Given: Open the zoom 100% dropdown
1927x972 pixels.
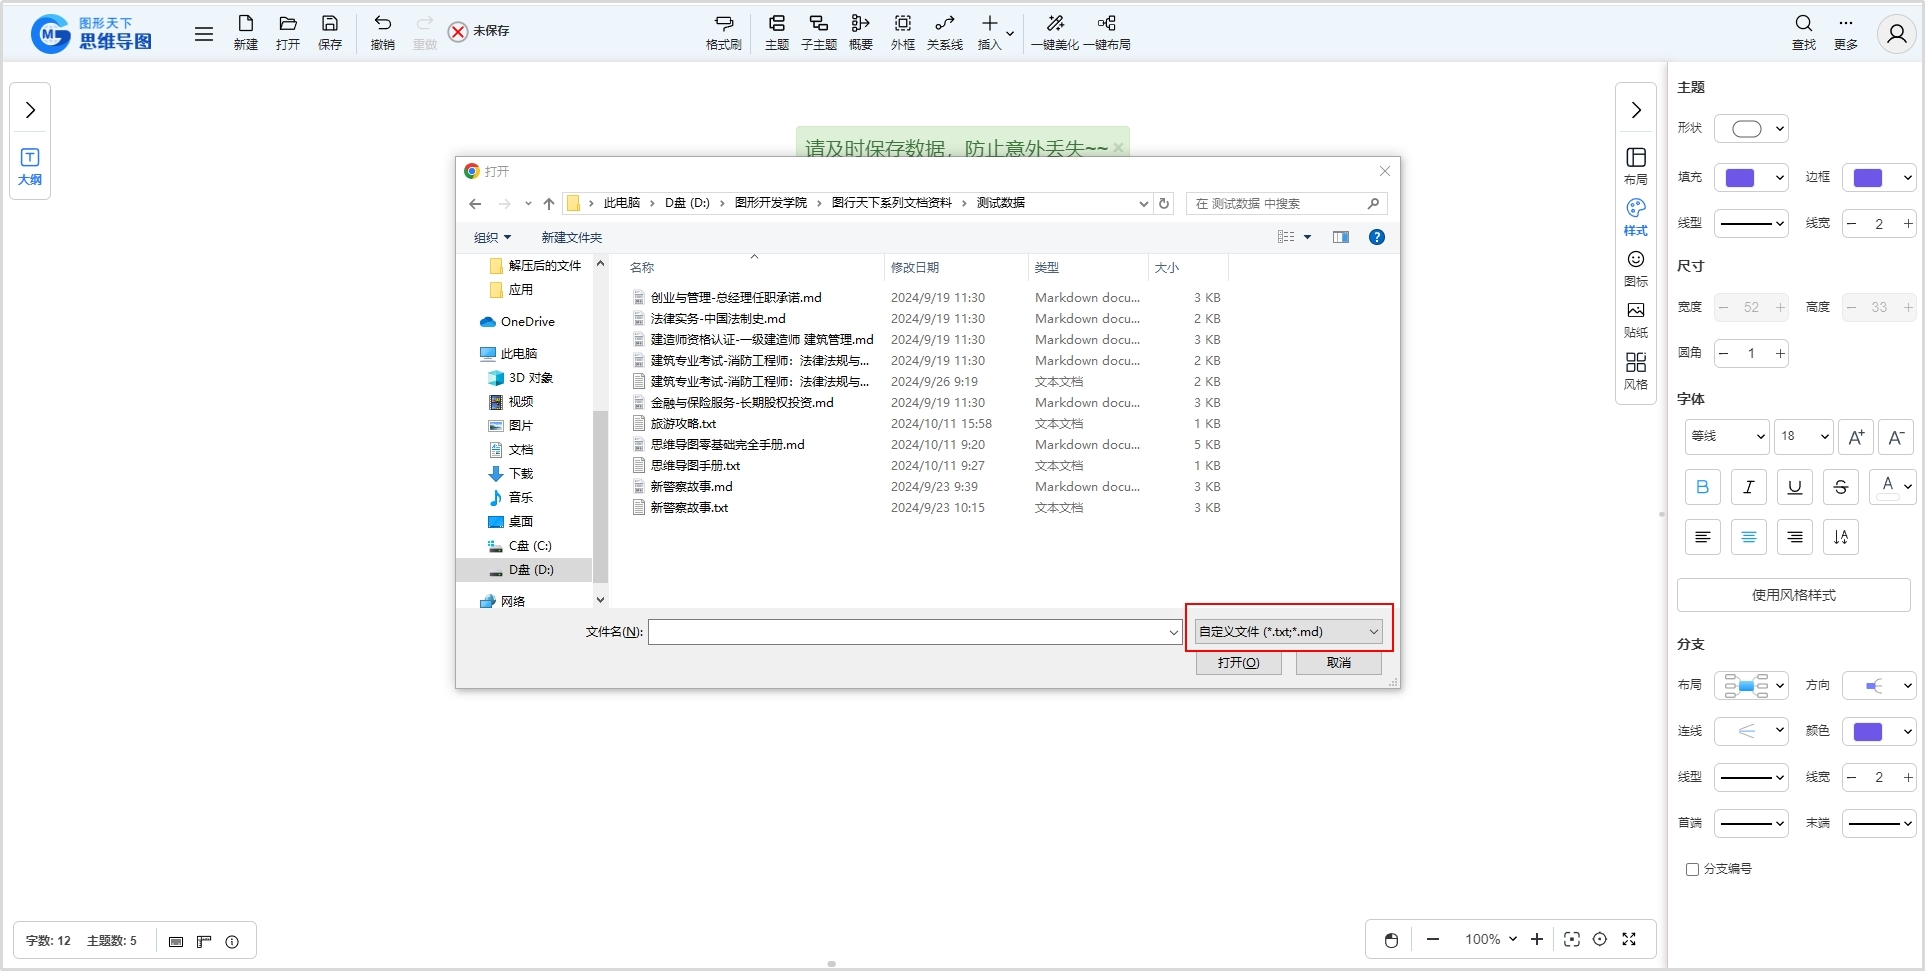Looking at the screenshot, I should pos(1490,939).
